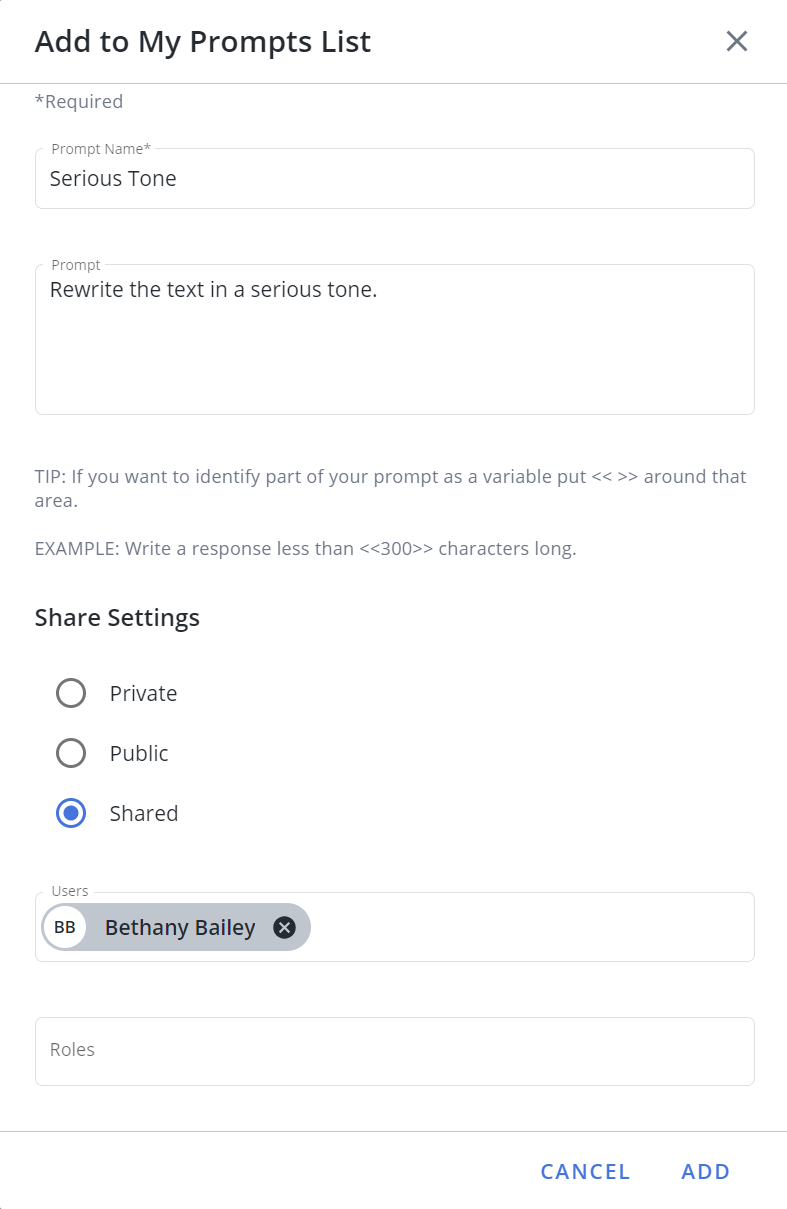Image resolution: width=787 pixels, height=1209 pixels.
Task: Click inside the Prompt text area
Action: (x=395, y=340)
